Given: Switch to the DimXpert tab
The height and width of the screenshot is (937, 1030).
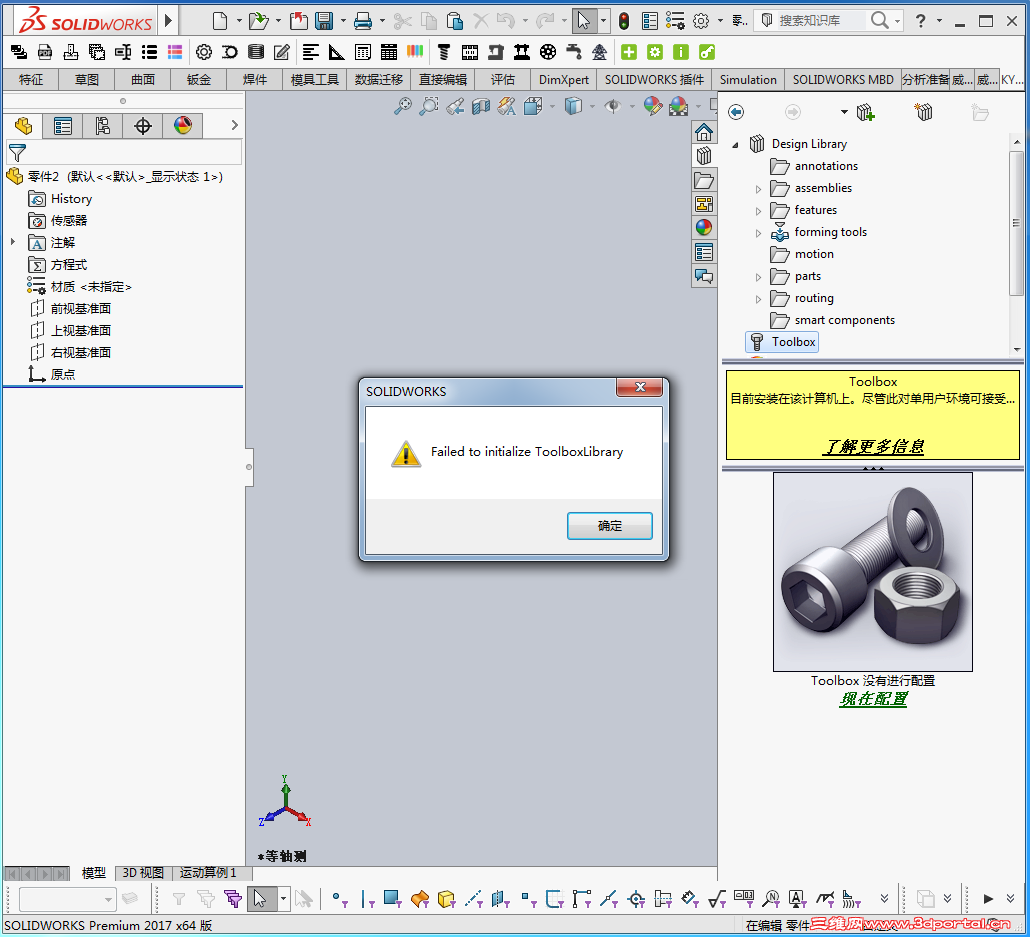Looking at the screenshot, I should point(564,80).
